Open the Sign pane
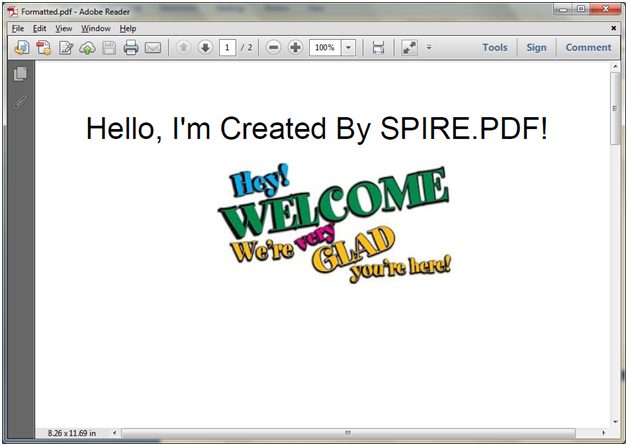This screenshot has width=628, height=446. pos(537,48)
